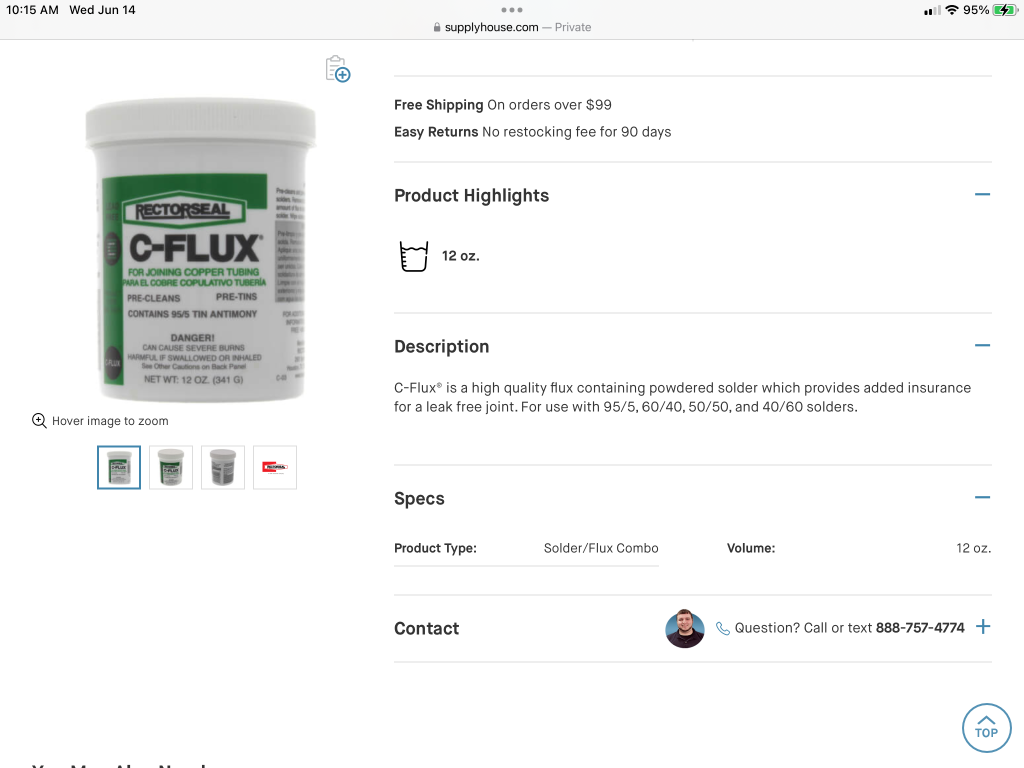Select the second jar thumbnail
This screenshot has width=1024, height=768.
[x=171, y=468]
